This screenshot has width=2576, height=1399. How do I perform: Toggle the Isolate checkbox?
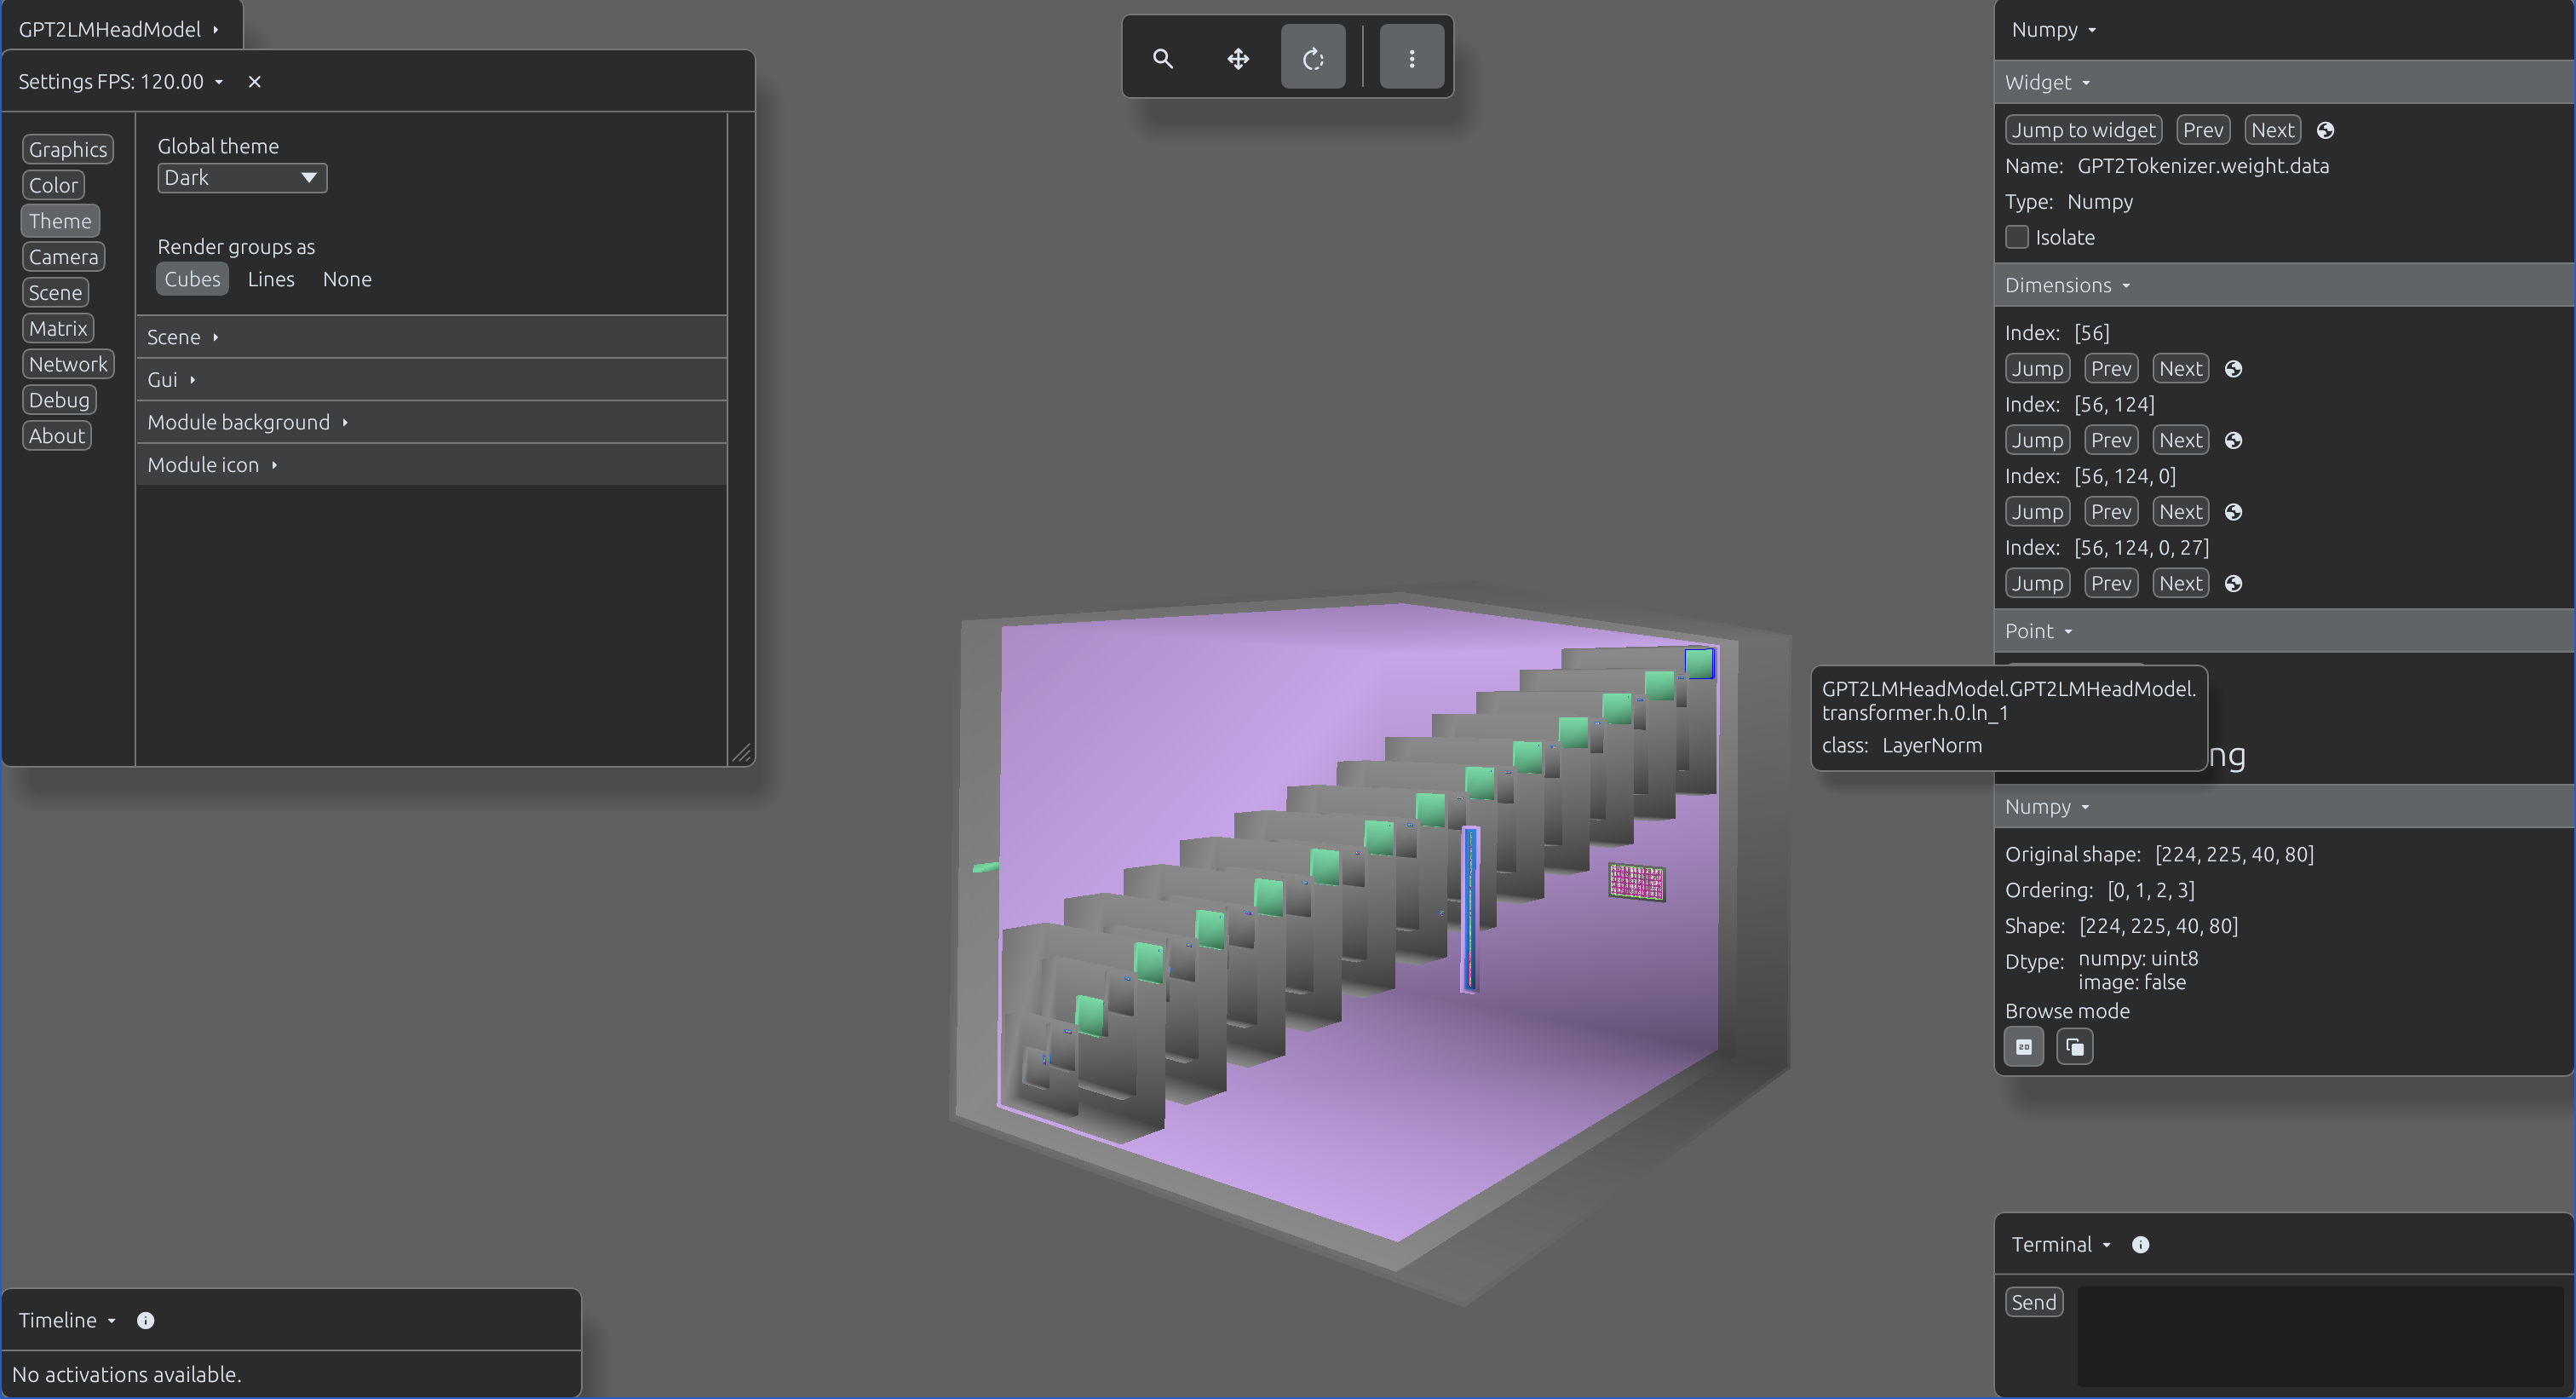[x=2017, y=237]
